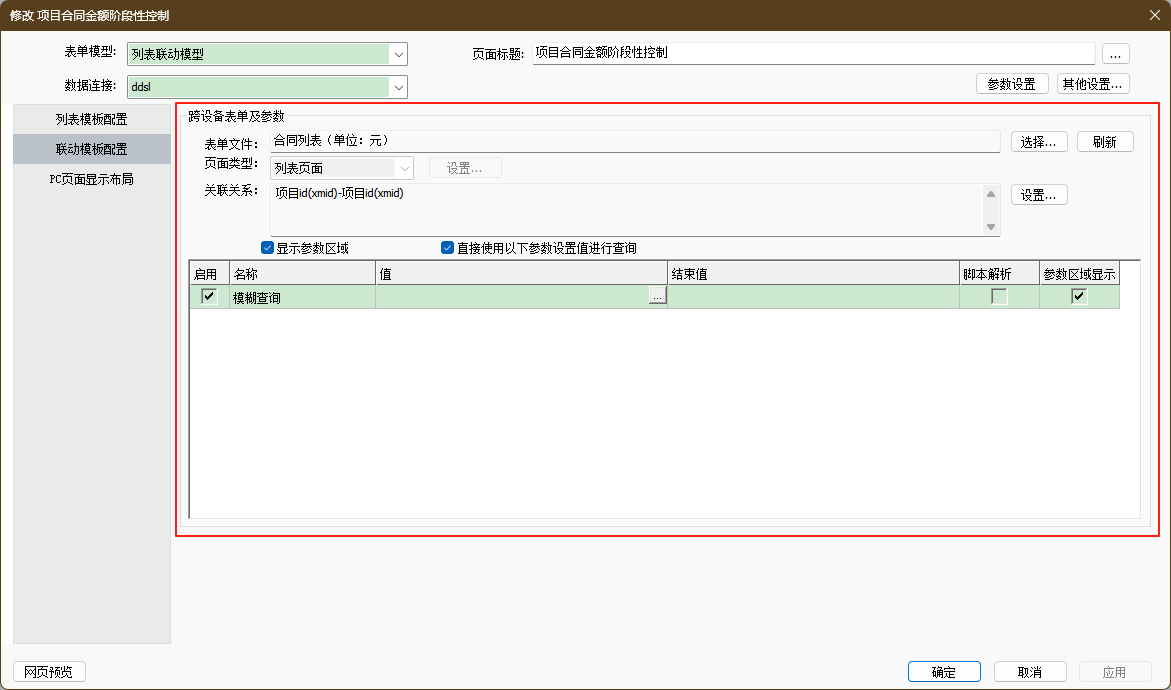Select the PC页面显示布局 tab
This screenshot has width=1171, height=690.
pos(92,179)
